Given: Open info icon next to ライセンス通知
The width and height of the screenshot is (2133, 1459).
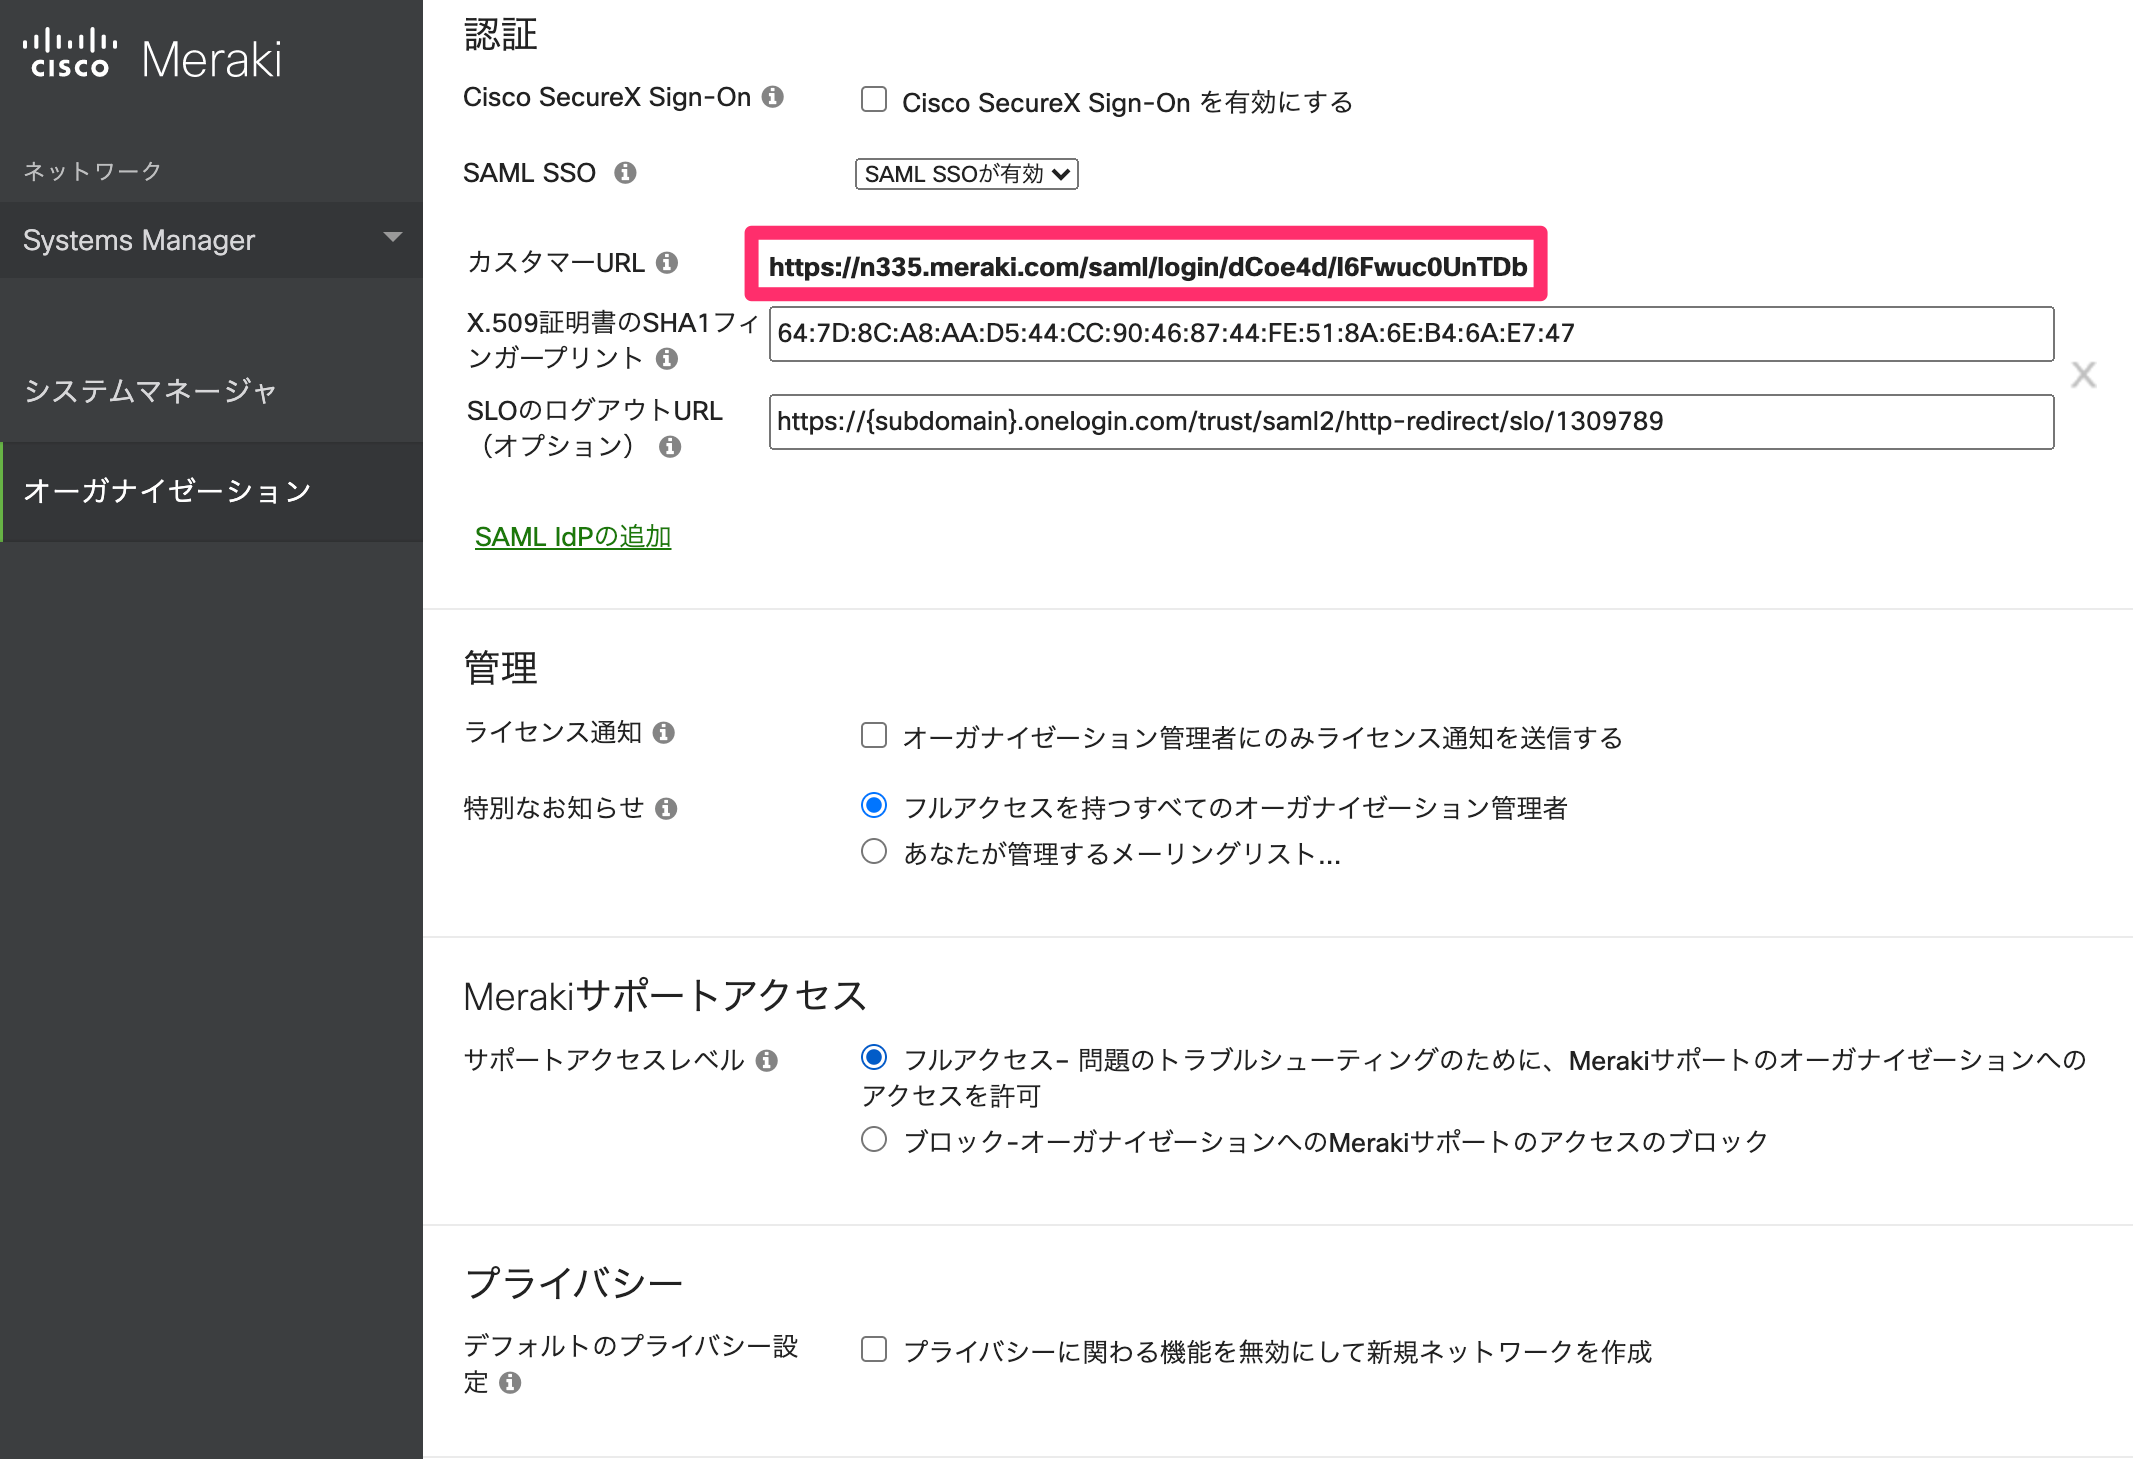Looking at the screenshot, I should coord(664,733).
